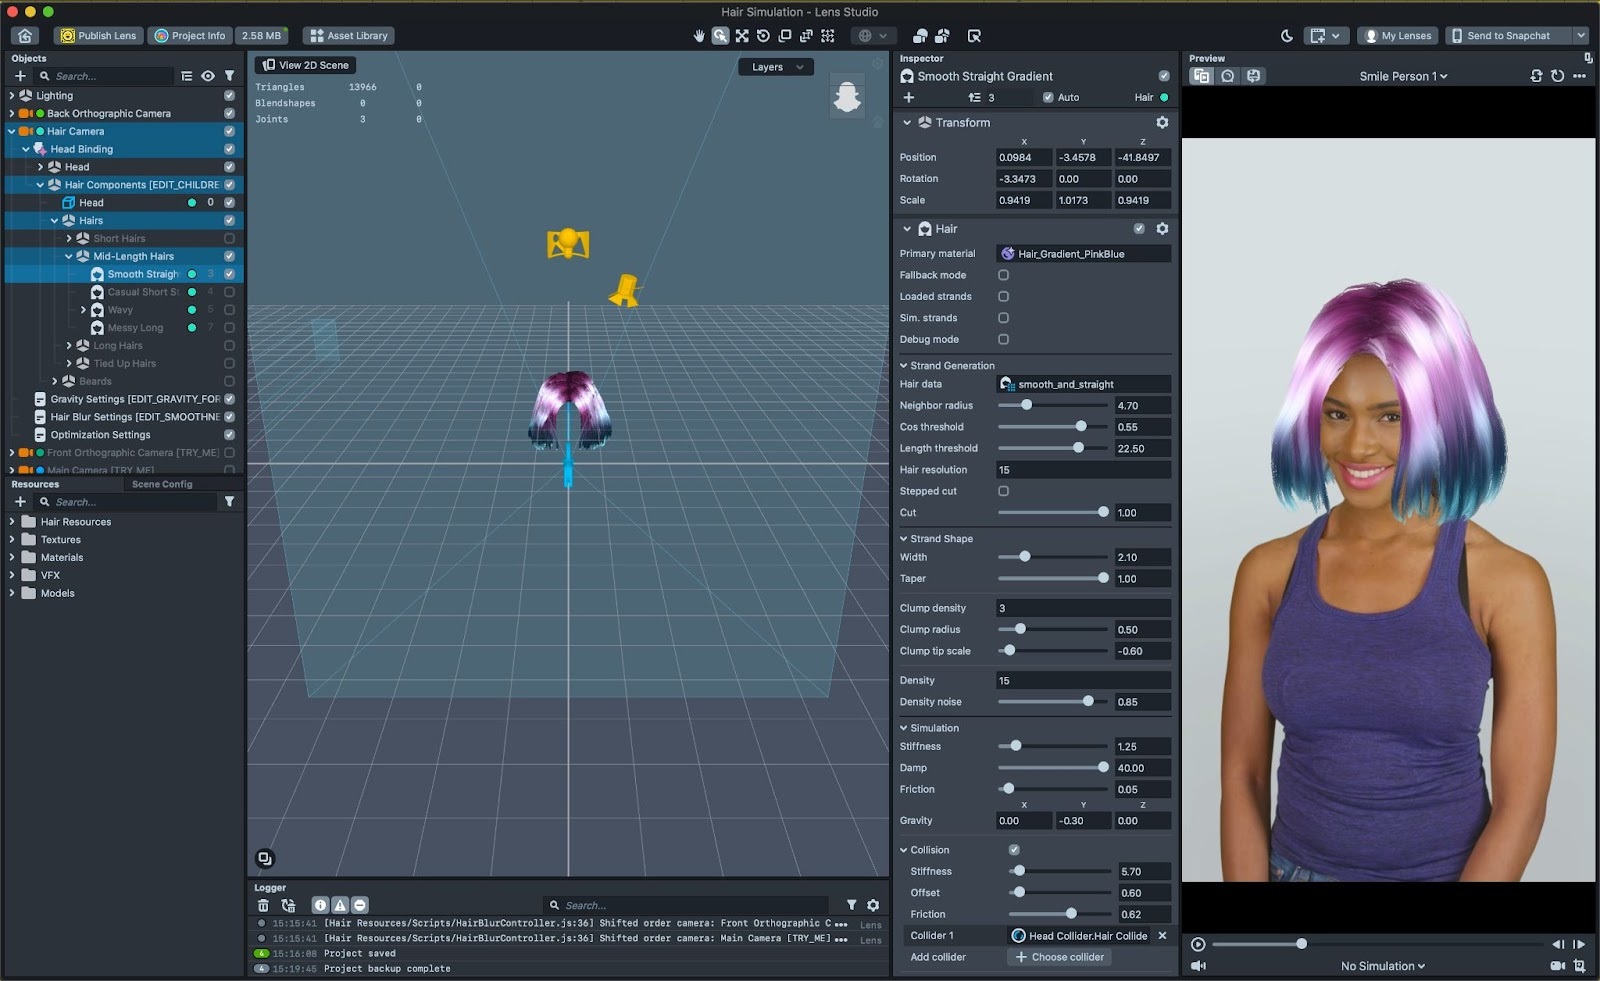Enable the Short Hairs object checkbox

(229, 239)
